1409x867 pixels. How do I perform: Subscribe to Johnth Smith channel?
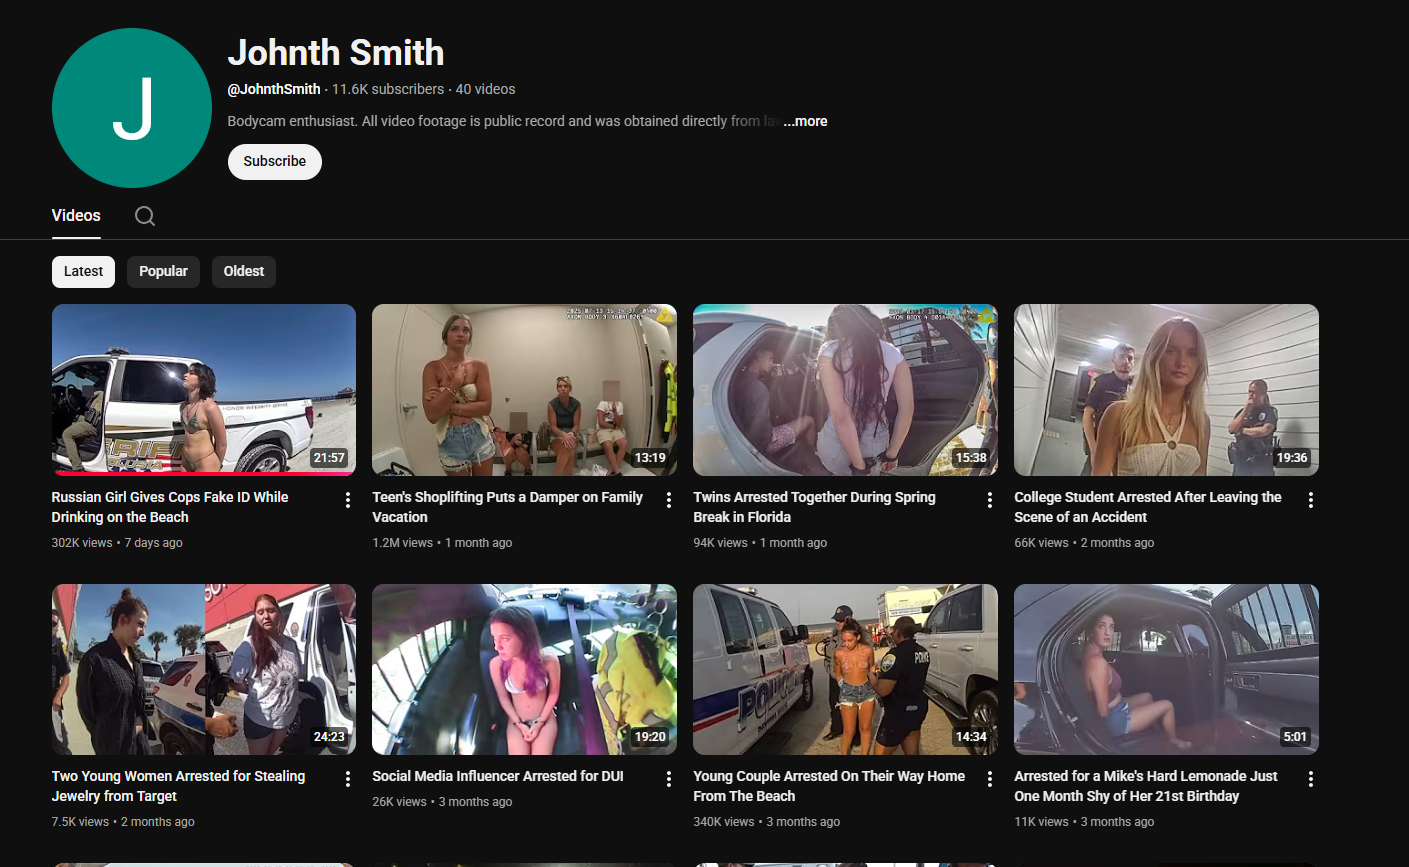click(275, 162)
